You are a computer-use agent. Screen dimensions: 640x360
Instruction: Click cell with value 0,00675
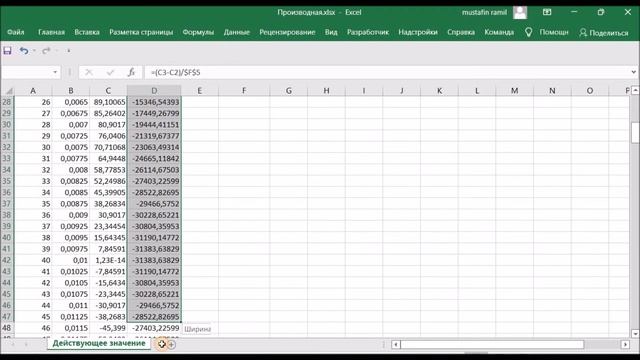[71, 113]
